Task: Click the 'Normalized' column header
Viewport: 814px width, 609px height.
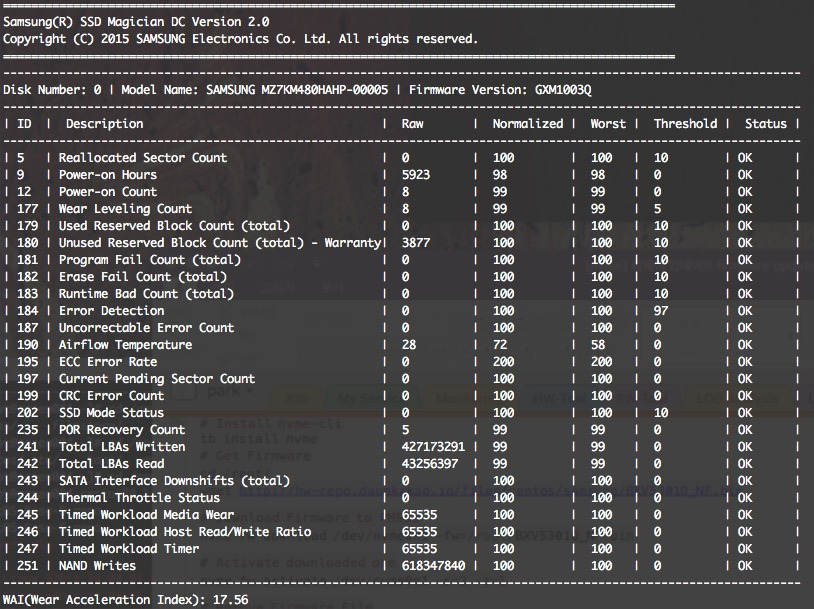Action: coord(527,124)
